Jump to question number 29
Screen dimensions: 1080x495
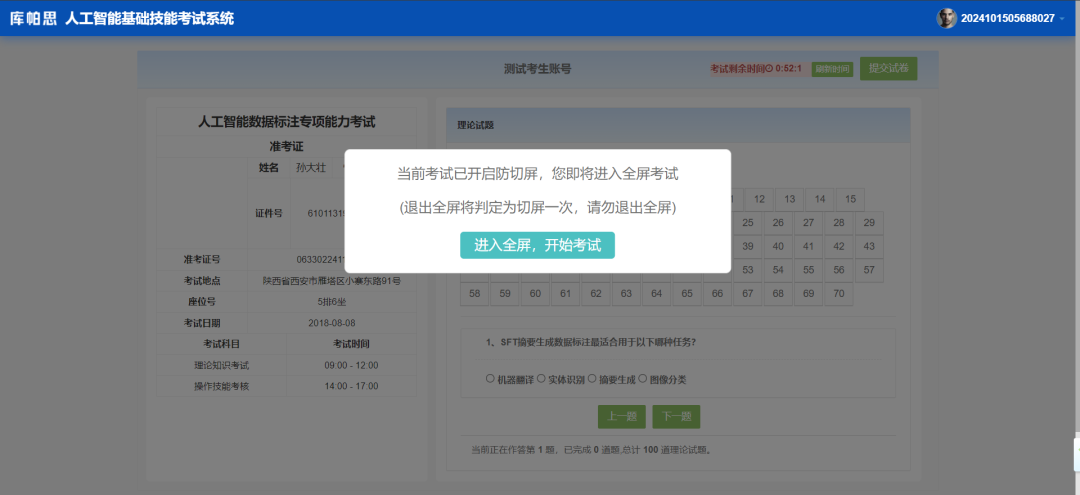click(869, 223)
